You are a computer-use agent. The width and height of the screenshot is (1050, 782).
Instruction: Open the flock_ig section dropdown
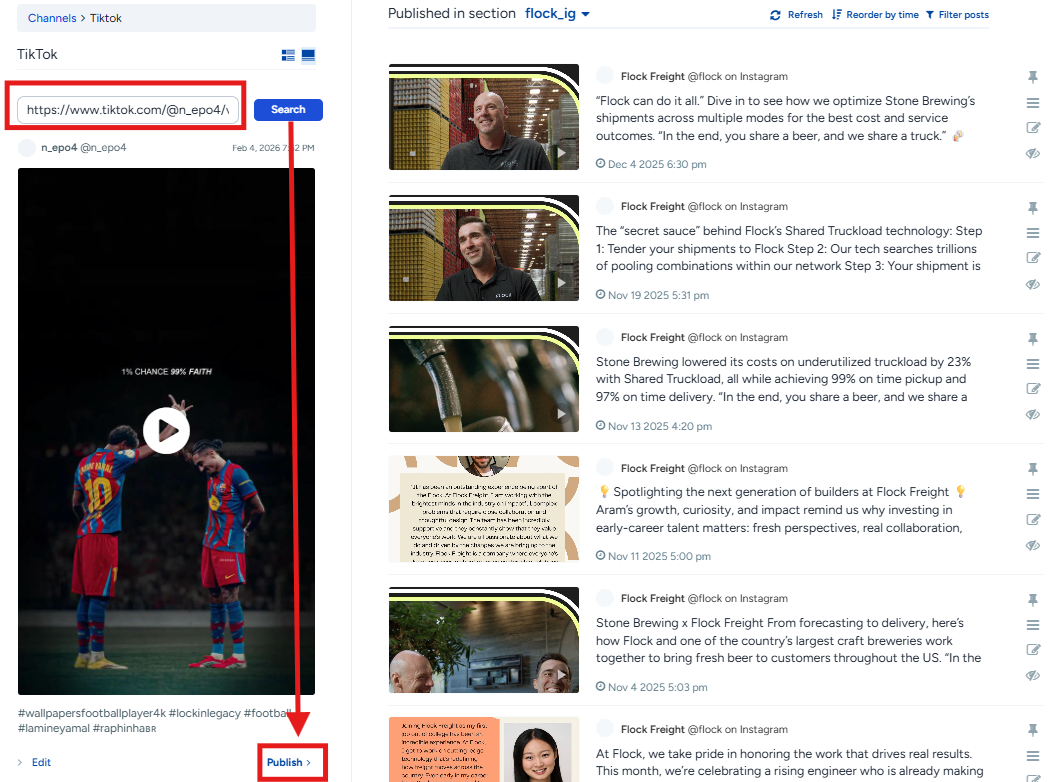tap(557, 13)
